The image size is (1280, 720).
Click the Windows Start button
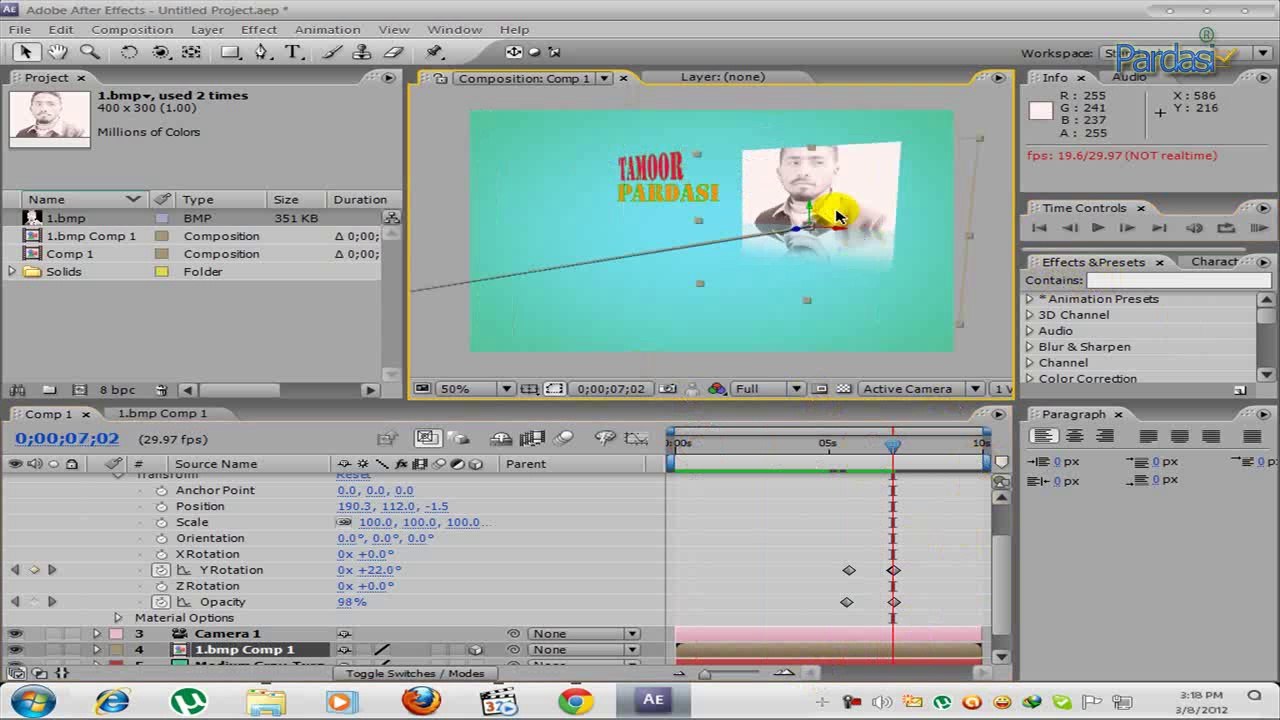point(34,701)
